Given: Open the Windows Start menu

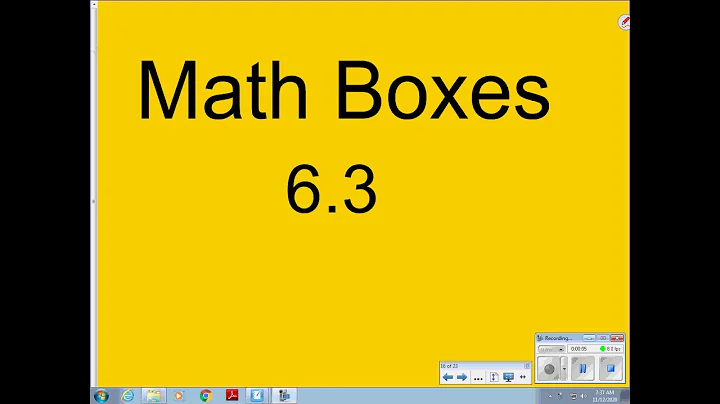Looking at the screenshot, I should [x=101, y=396].
